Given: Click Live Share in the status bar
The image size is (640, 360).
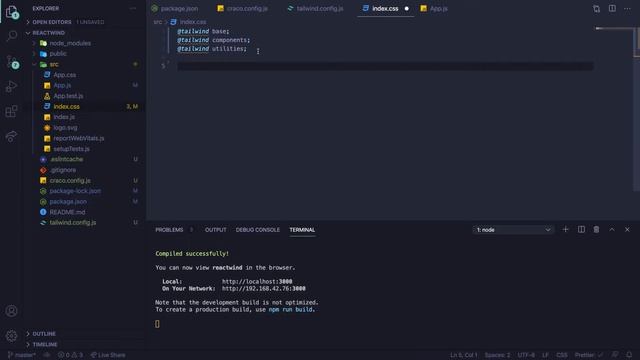Looking at the screenshot, I should pyautogui.click(x=108, y=355).
